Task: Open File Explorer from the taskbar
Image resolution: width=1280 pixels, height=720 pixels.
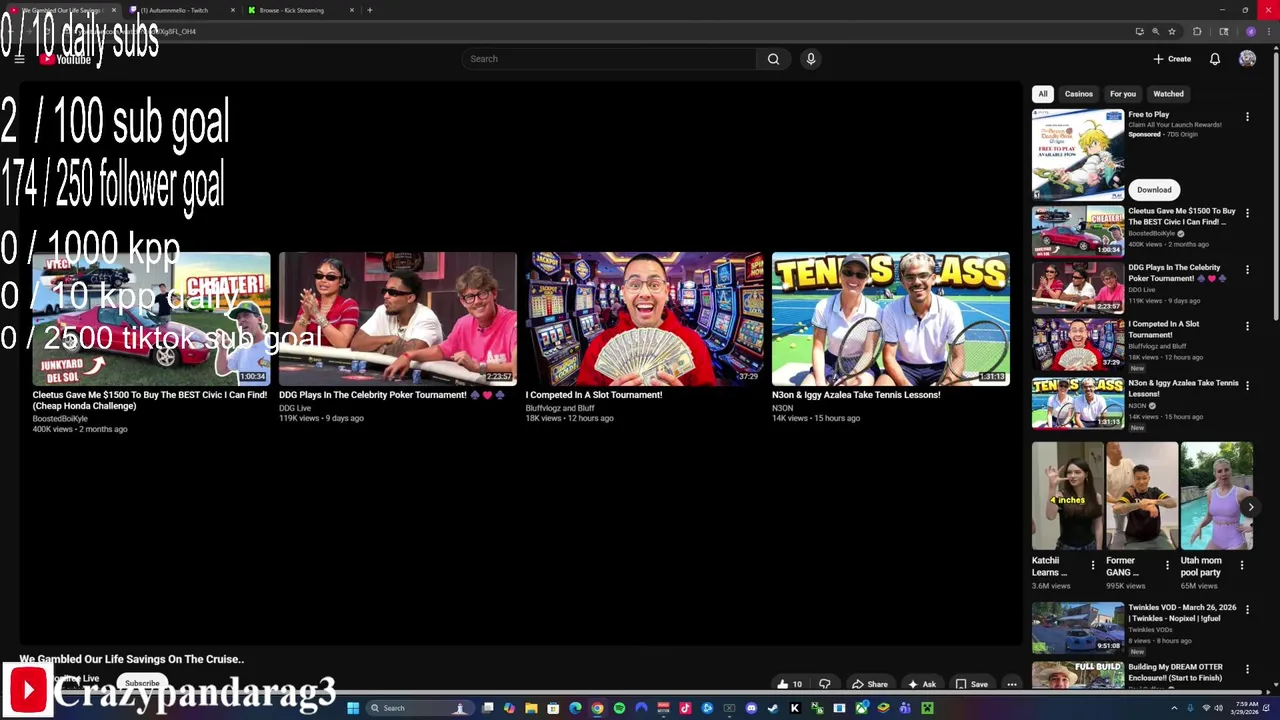Action: (x=531, y=708)
